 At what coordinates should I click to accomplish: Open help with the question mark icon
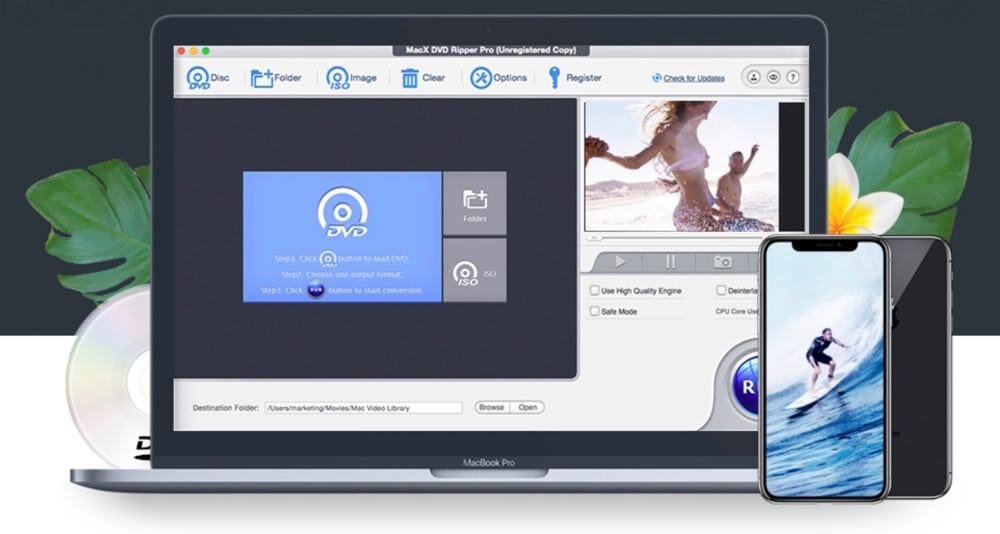point(793,77)
